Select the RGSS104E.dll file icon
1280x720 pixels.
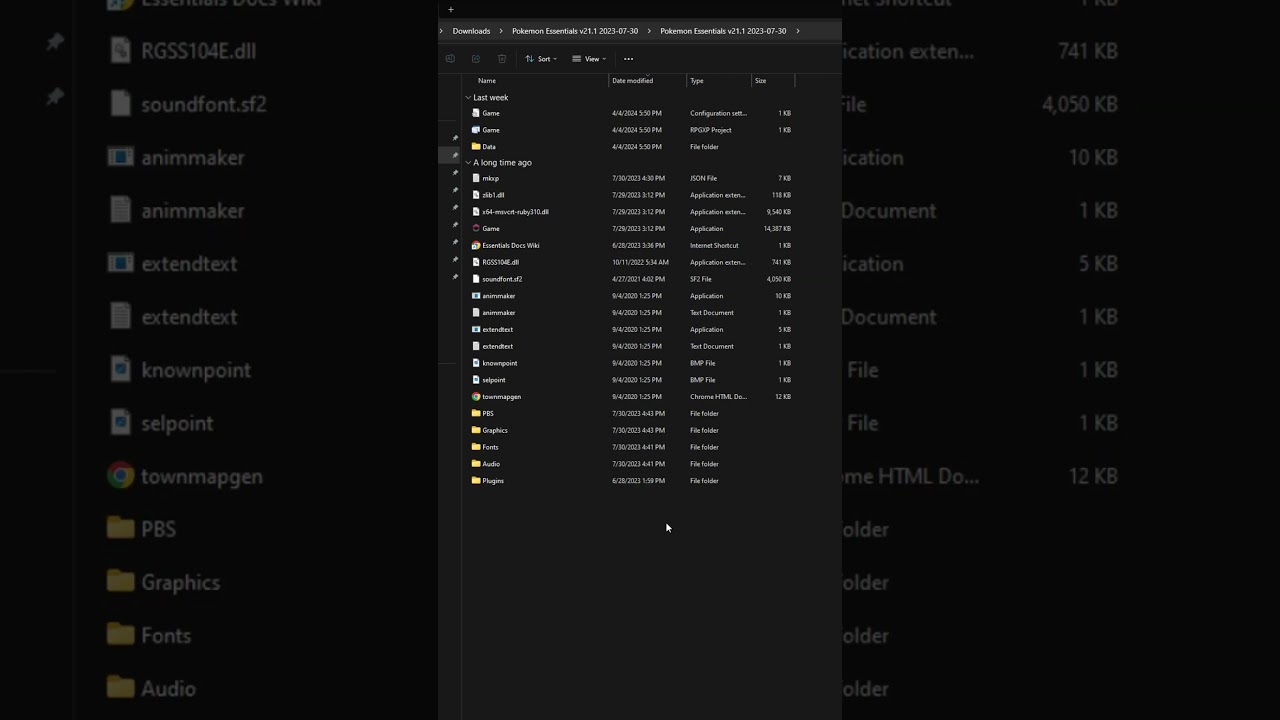[x=476, y=262]
